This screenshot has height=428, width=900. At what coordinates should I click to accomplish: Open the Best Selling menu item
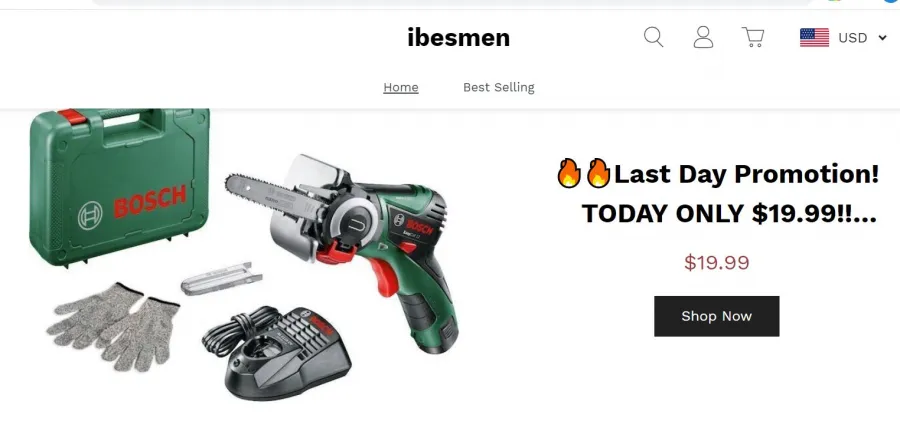pyautogui.click(x=499, y=87)
